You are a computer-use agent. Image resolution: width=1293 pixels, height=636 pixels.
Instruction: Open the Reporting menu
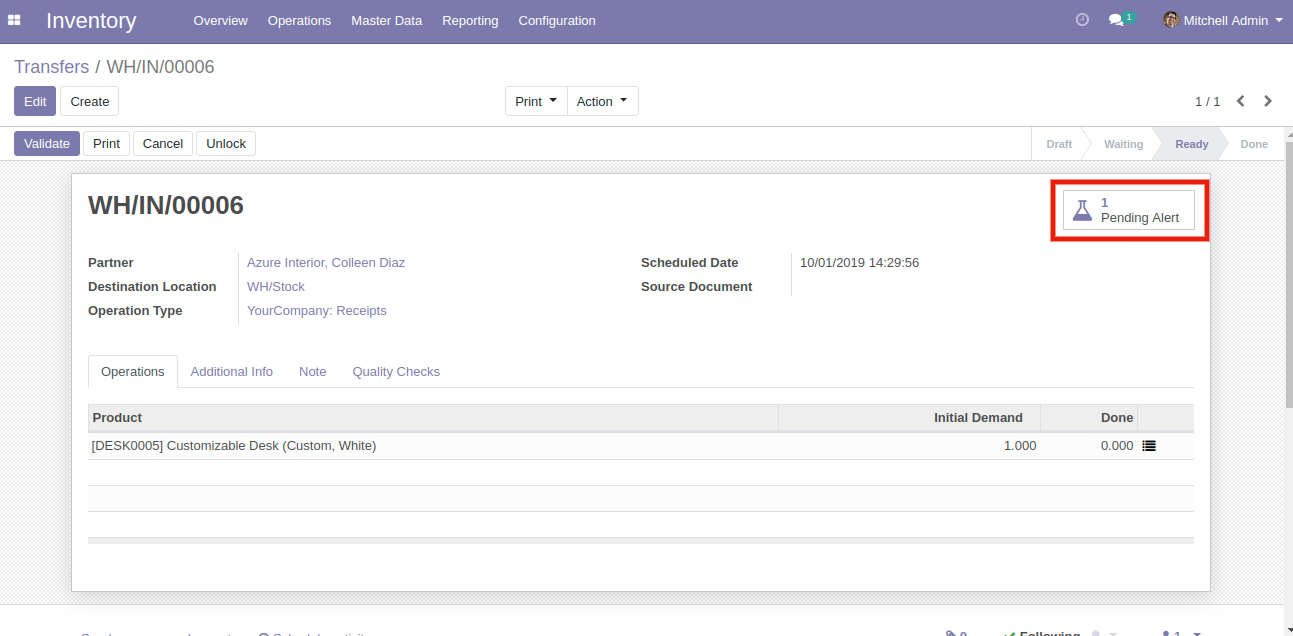point(470,20)
